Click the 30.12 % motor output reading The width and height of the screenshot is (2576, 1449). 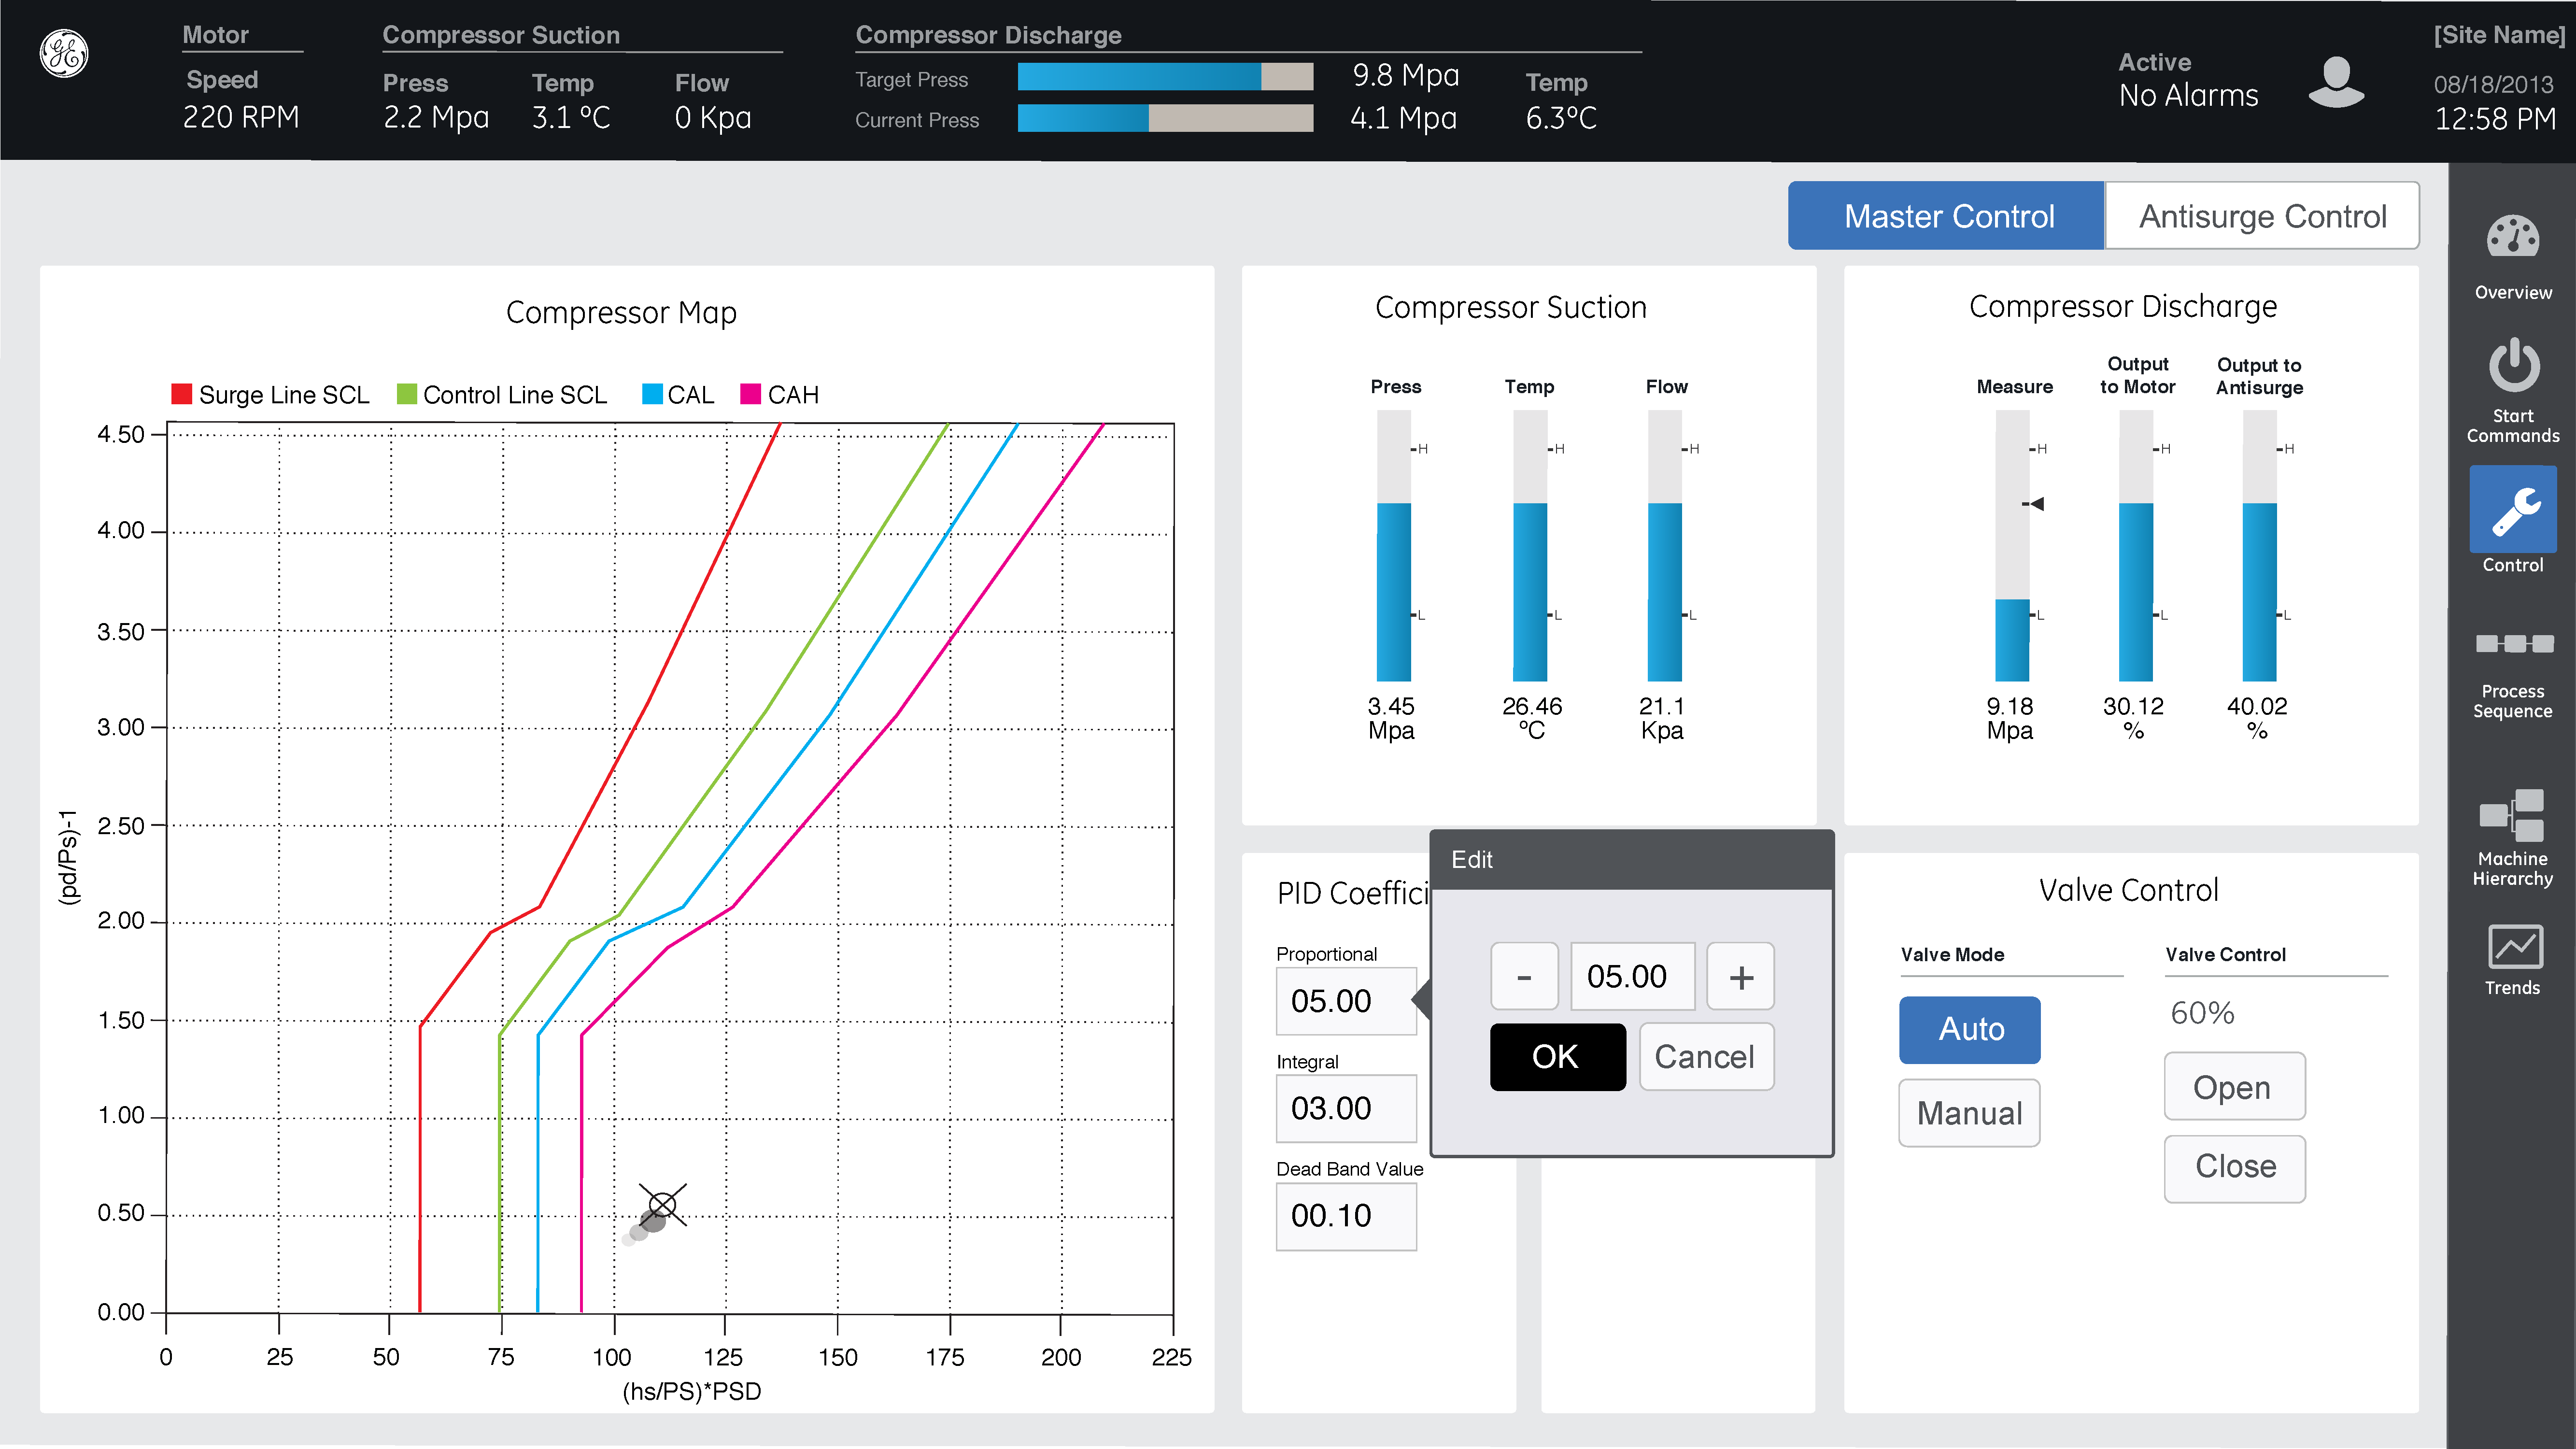pos(2133,718)
